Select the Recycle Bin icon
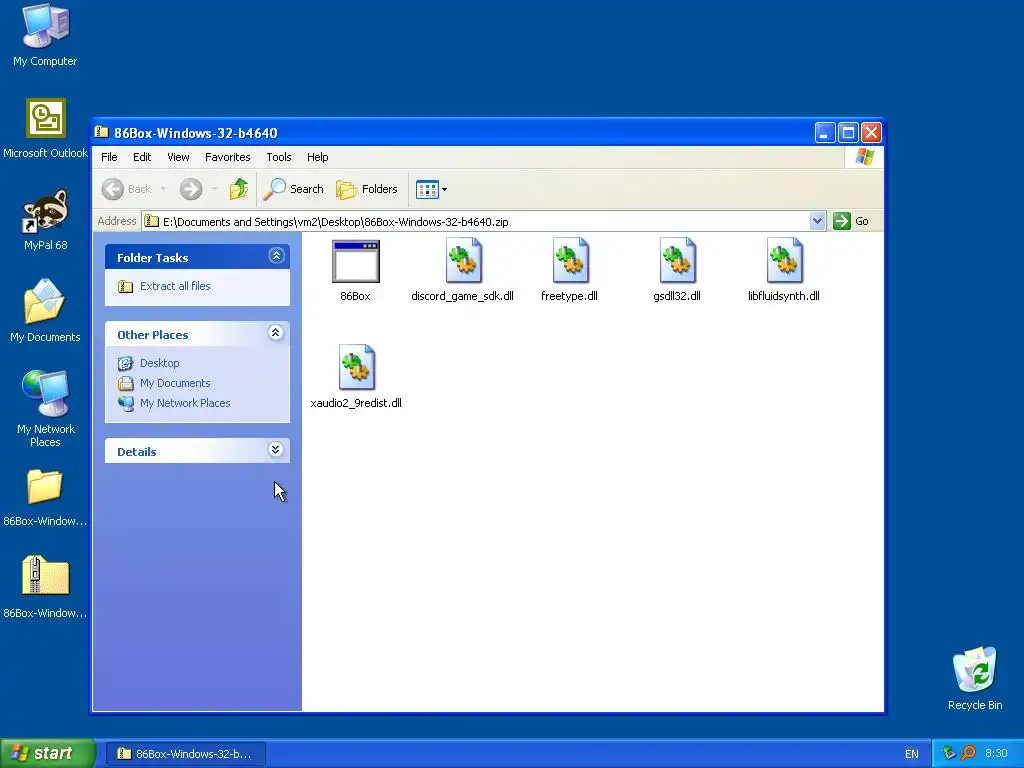 point(975,678)
